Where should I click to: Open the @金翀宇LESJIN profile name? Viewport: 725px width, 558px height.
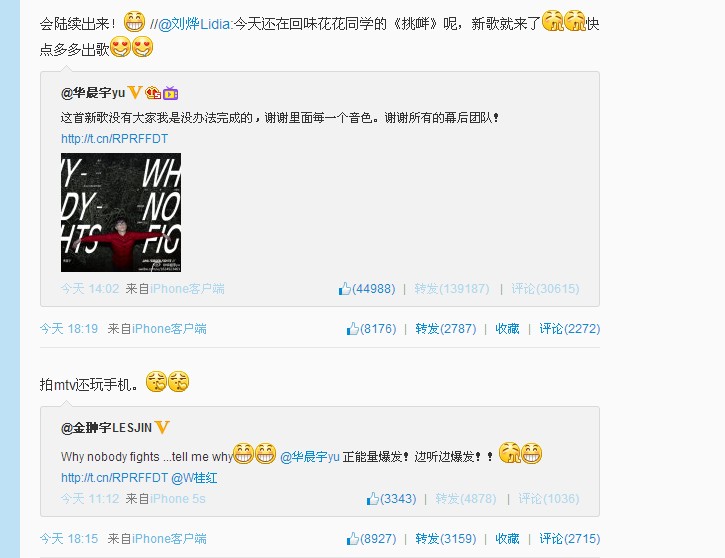(x=106, y=428)
